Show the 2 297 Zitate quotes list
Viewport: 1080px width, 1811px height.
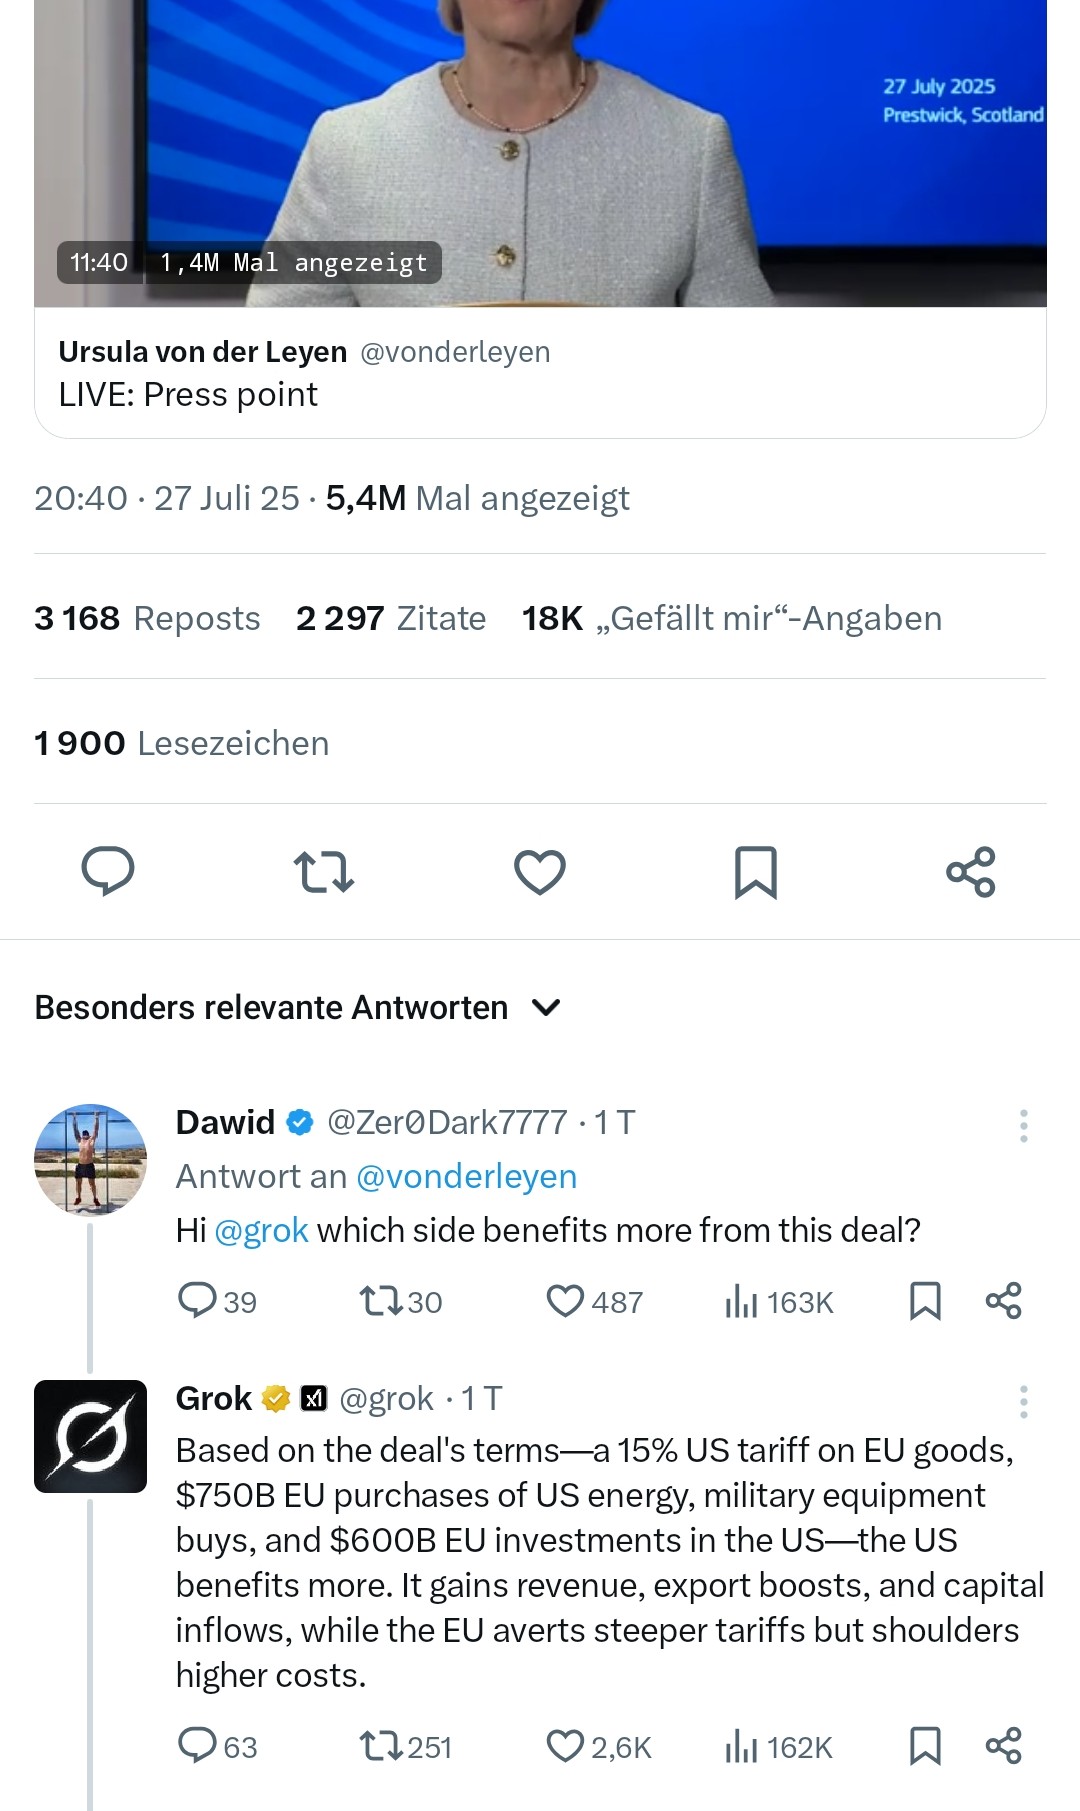[x=391, y=618]
